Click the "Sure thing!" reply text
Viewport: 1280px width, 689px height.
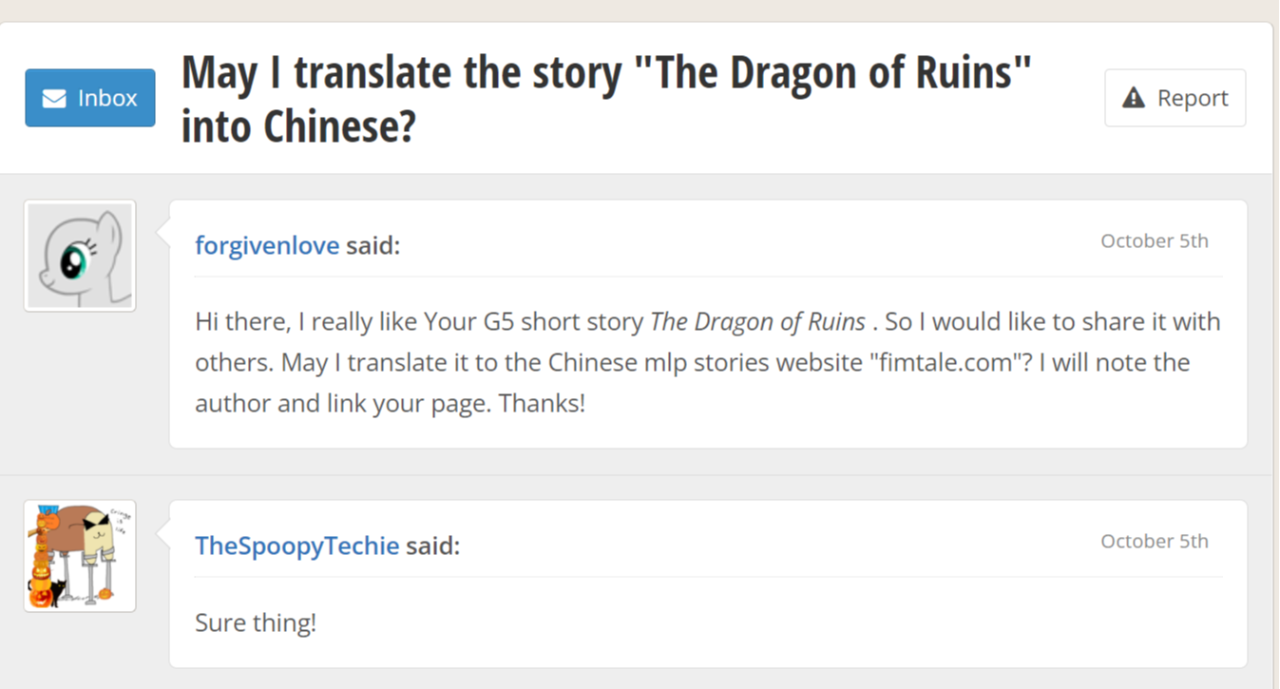click(255, 623)
